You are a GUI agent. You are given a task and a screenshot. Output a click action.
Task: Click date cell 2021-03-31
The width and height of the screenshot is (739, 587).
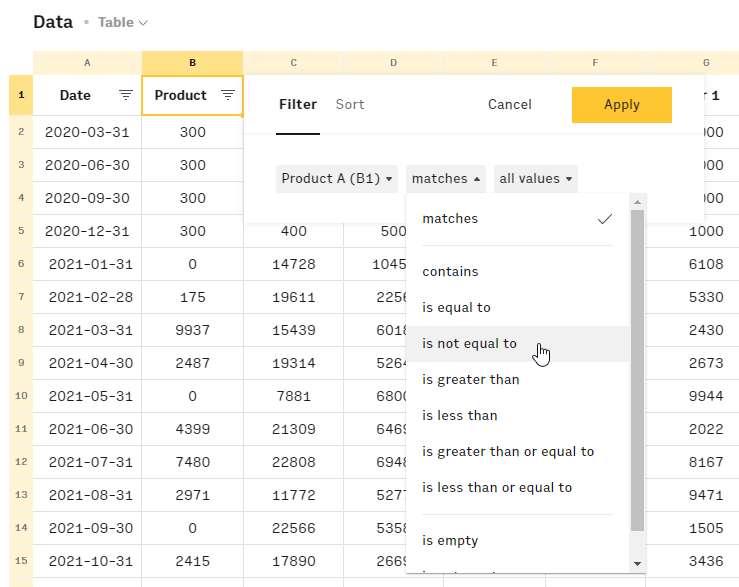click(x=87, y=330)
